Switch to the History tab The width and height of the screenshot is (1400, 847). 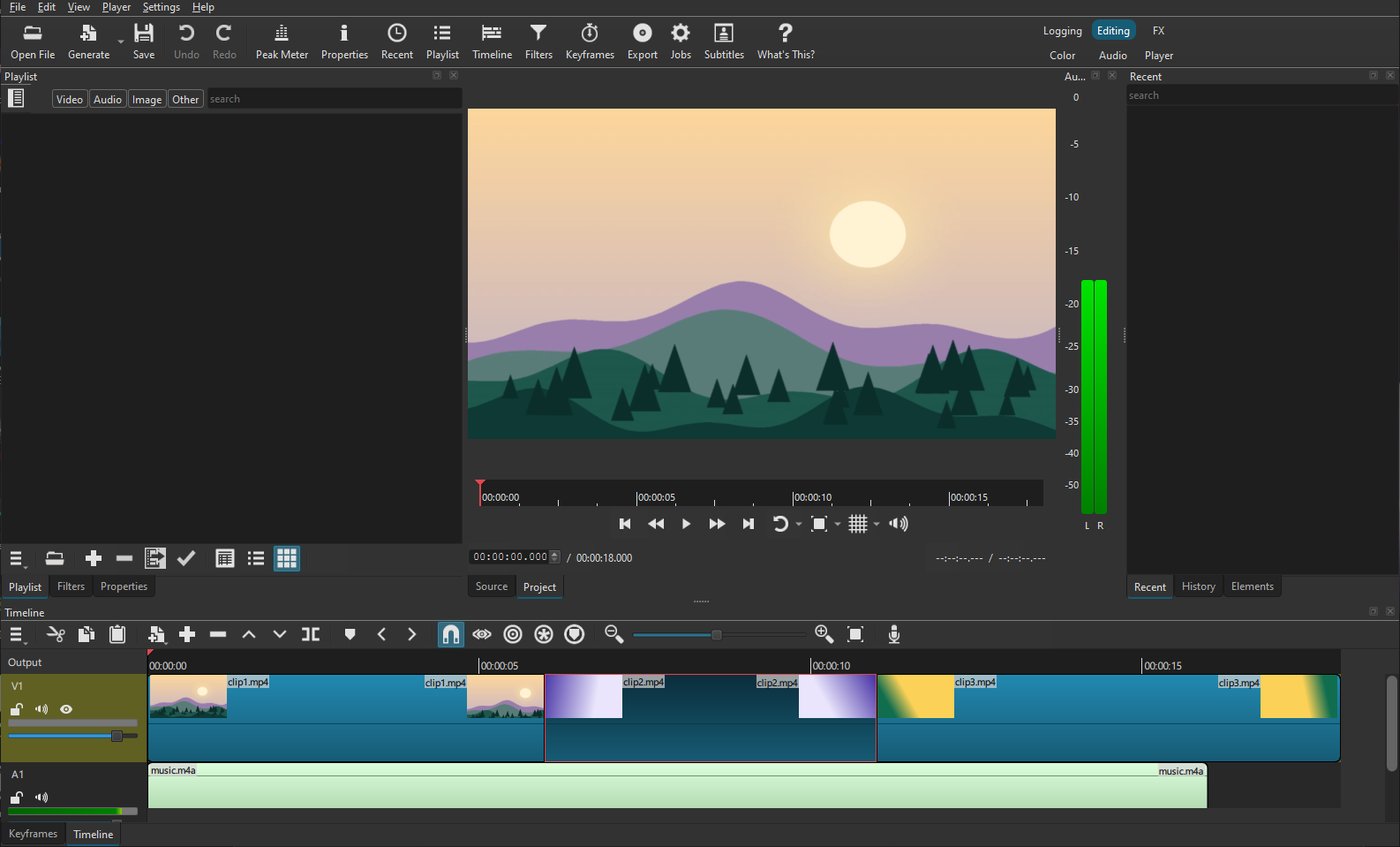(x=1198, y=586)
